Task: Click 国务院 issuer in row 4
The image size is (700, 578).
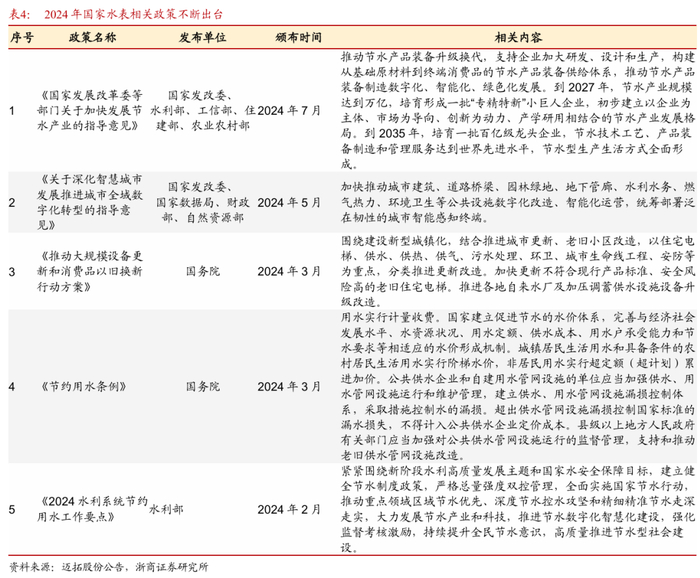Action: pos(203,386)
